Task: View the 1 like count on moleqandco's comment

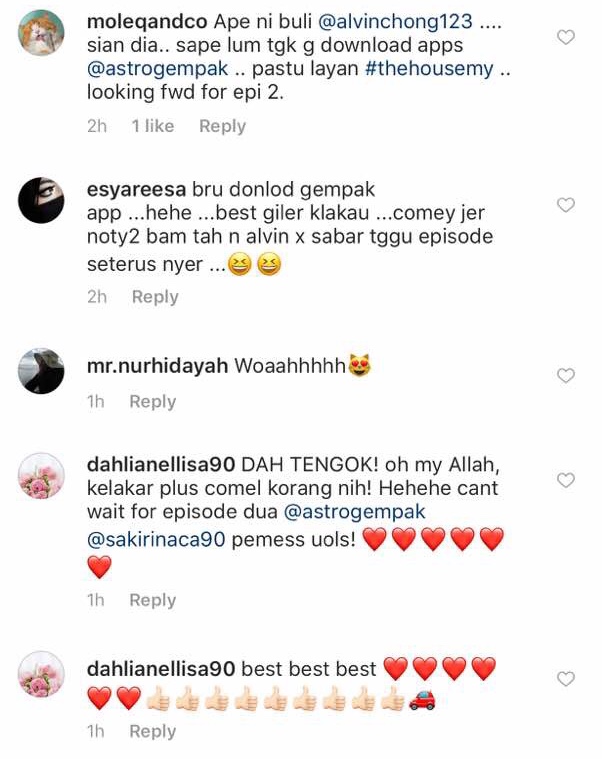Action: pyautogui.click(x=153, y=126)
